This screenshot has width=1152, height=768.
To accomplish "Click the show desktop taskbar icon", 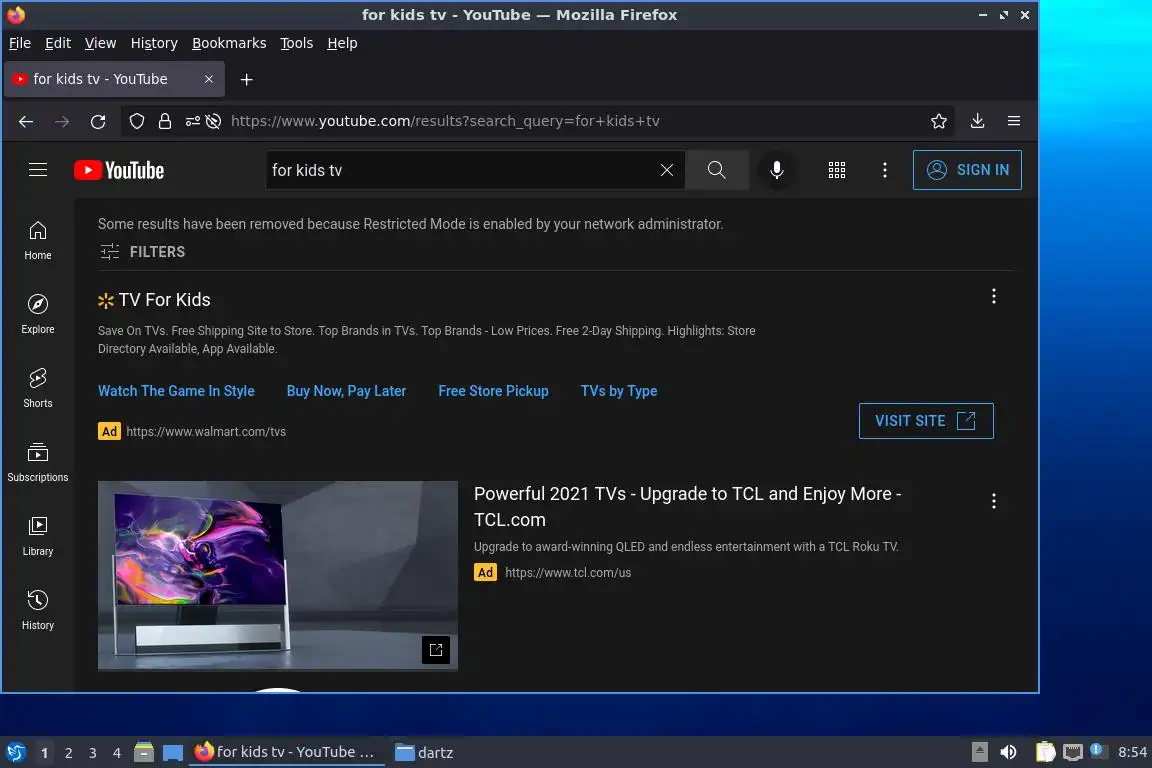I will (x=173, y=752).
